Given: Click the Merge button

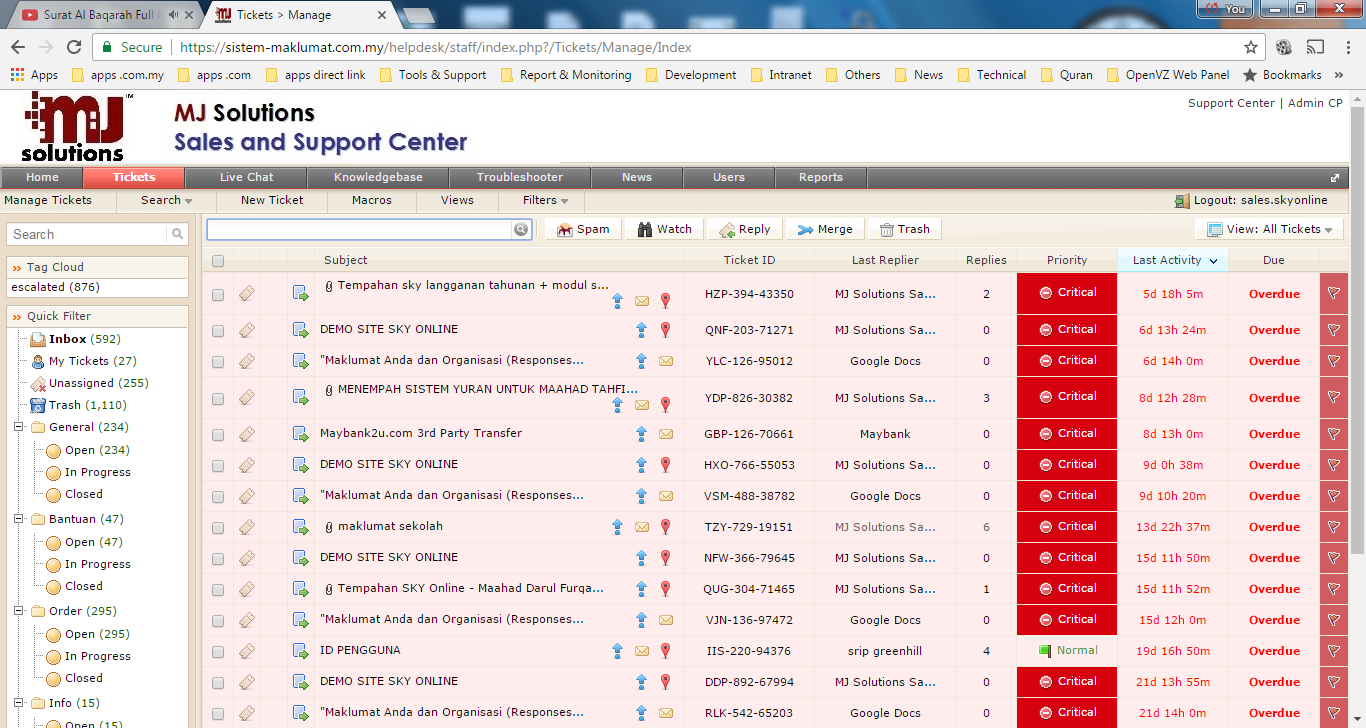Looking at the screenshot, I should point(825,229).
